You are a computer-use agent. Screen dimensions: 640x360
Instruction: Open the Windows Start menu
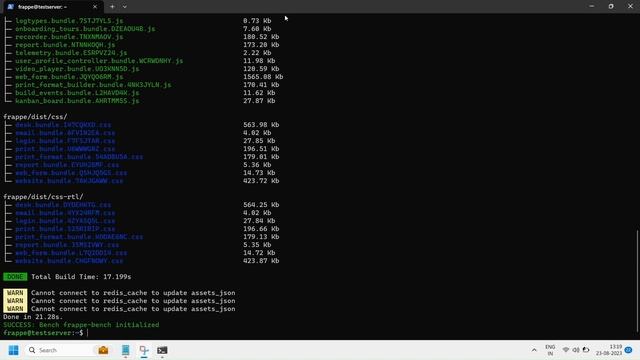pyautogui.click(x=13, y=350)
